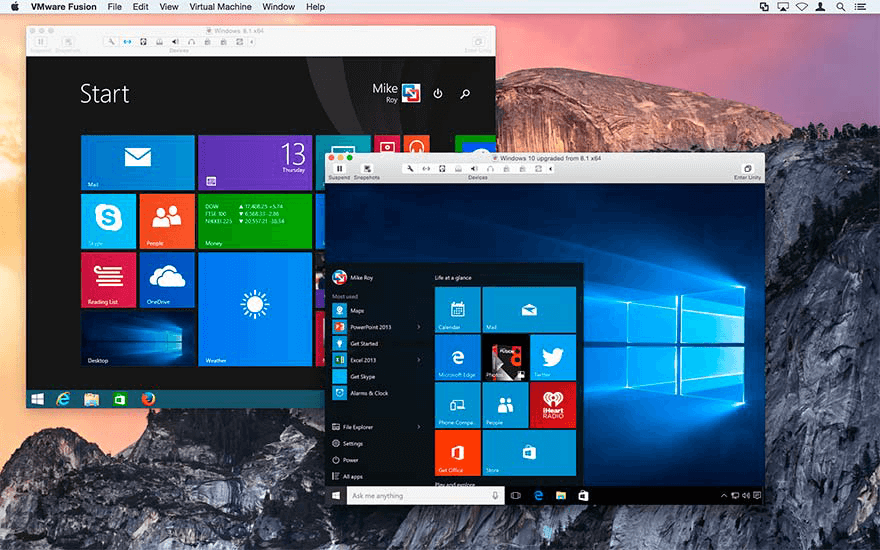Open the View menu in the menu bar
Screen dimensions: 880x550
point(169,7)
